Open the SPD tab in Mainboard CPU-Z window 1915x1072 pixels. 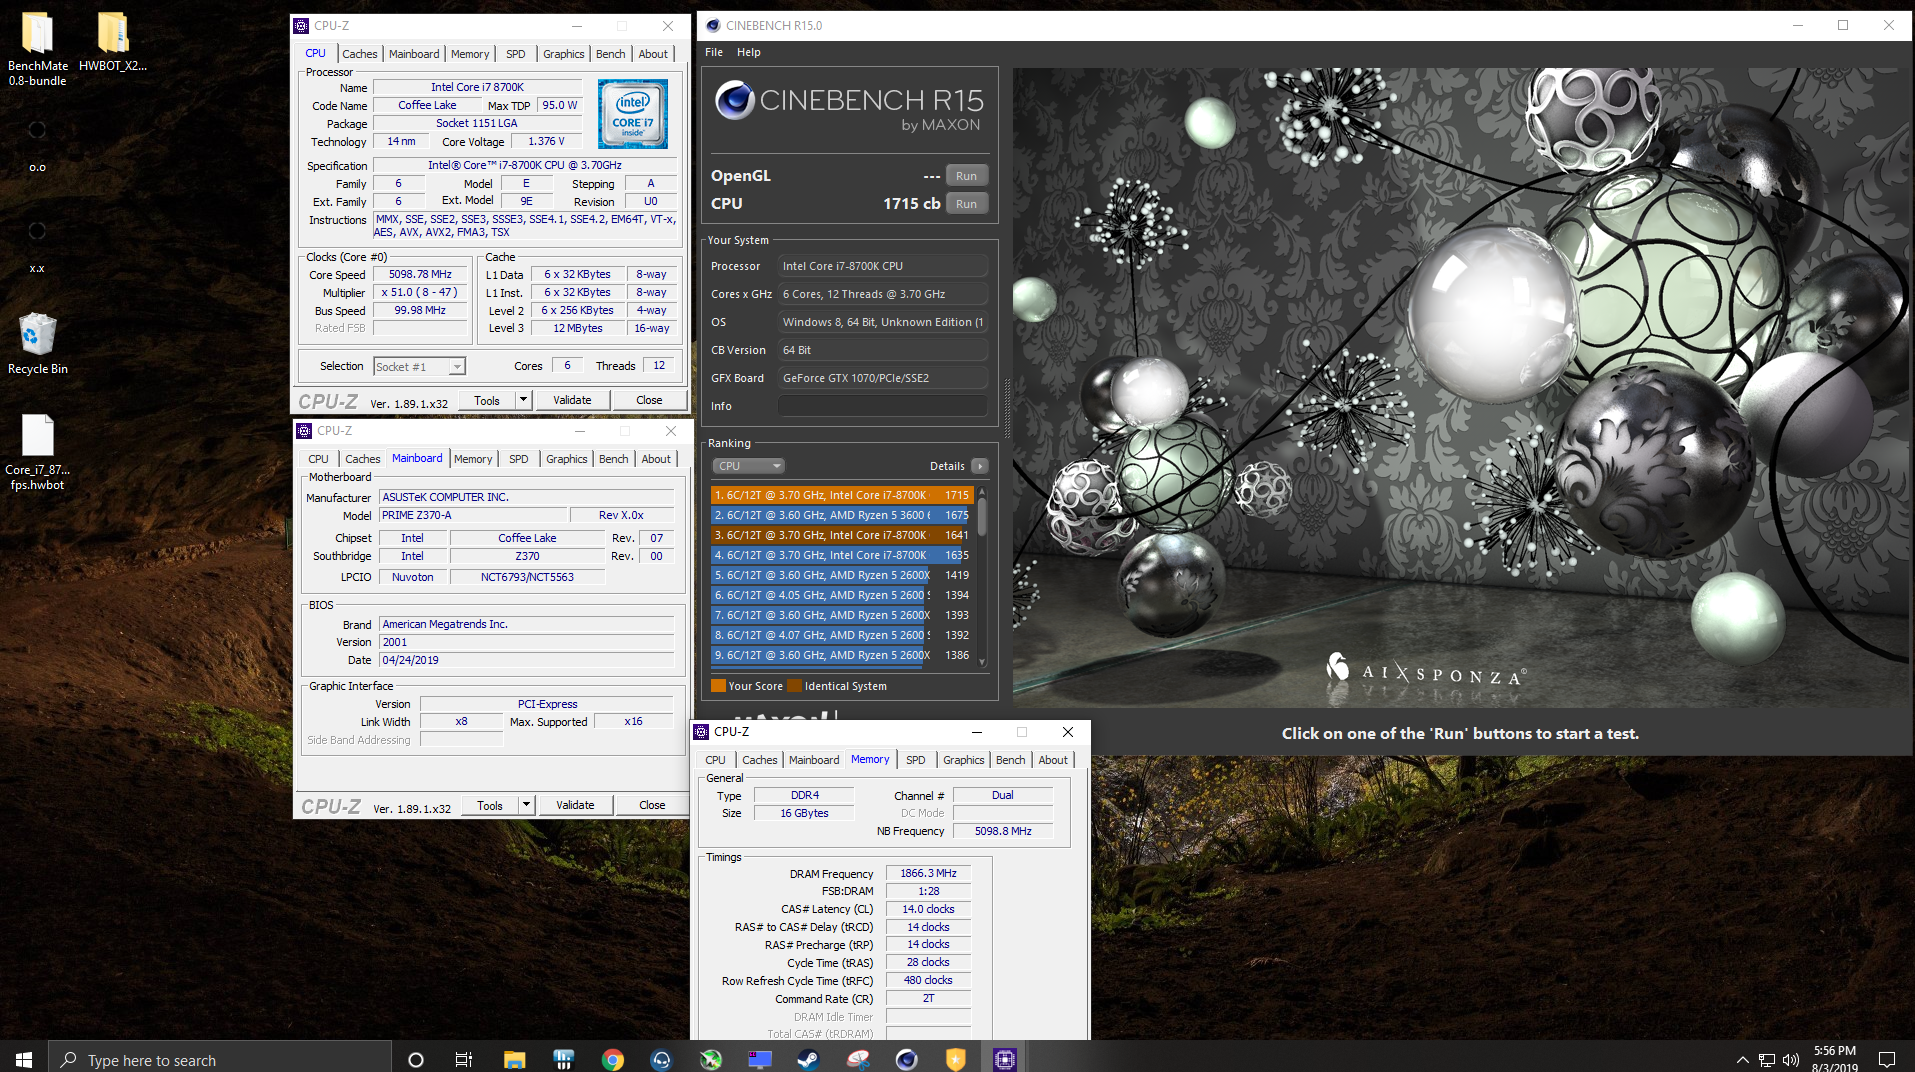pyautogui.click(x=518, y=459)
